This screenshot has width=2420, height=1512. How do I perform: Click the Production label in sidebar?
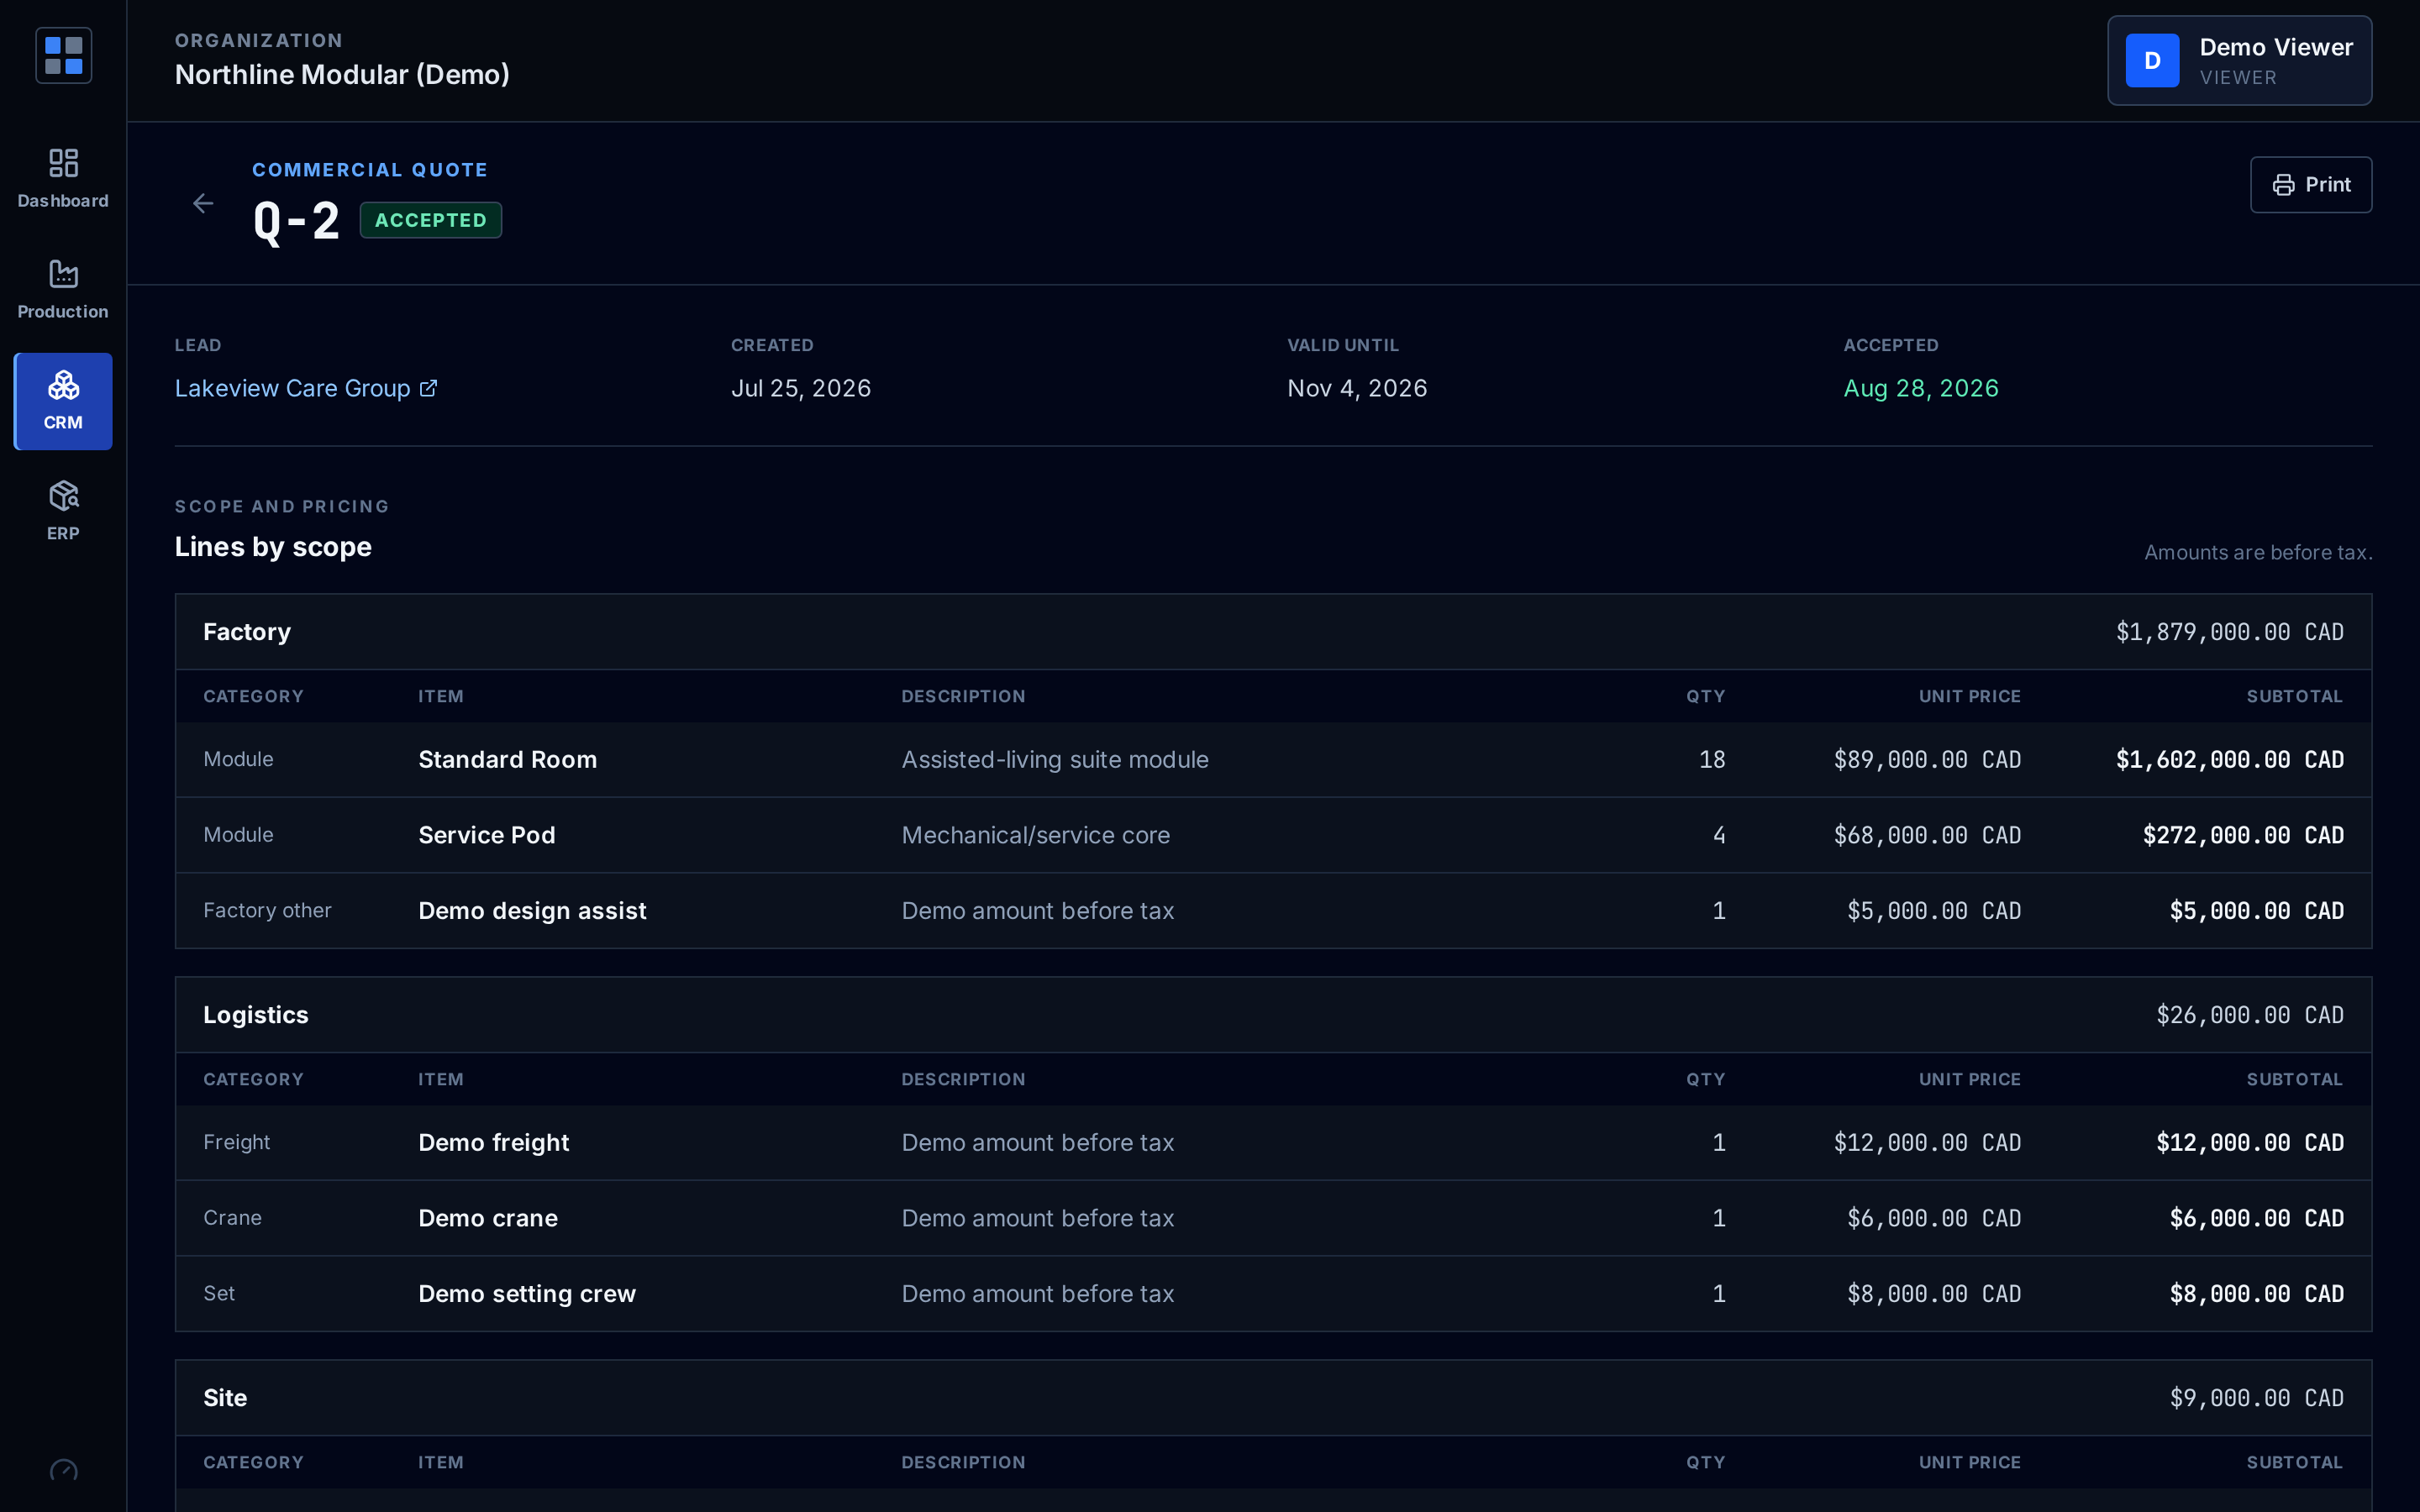[x=63, y=312]
